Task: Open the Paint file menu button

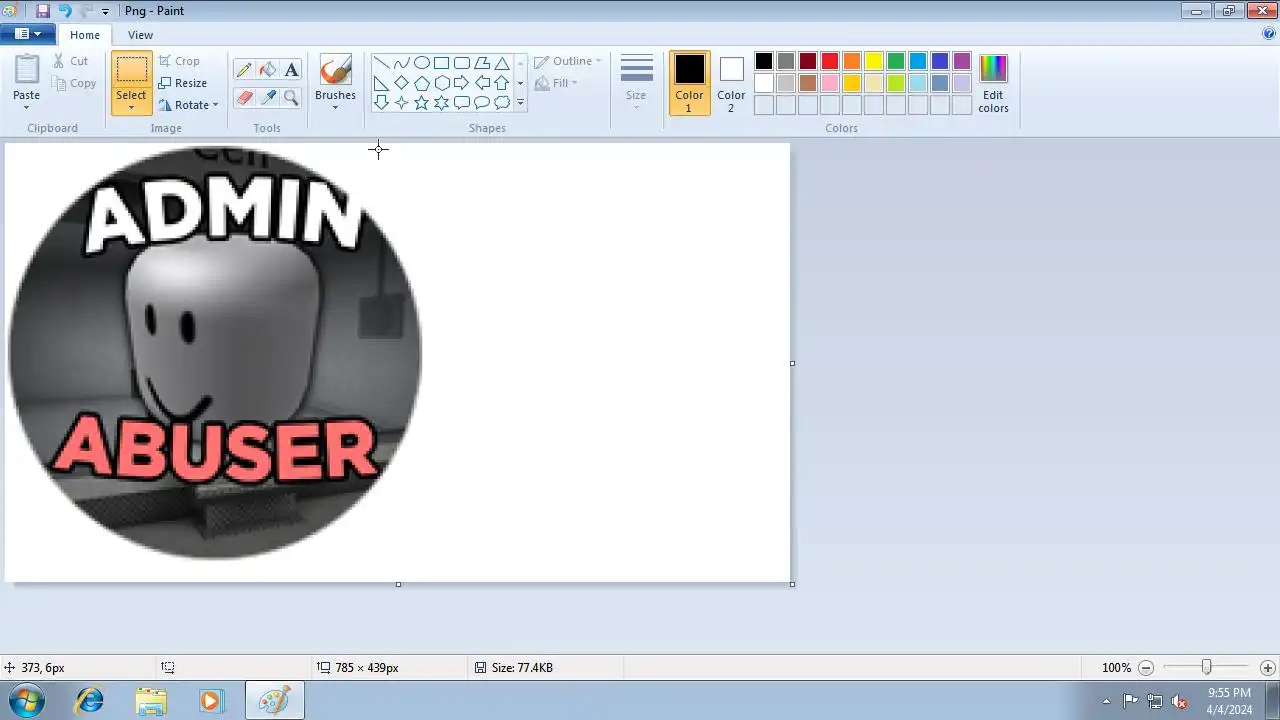Action: pyautogui.click(x=28, y=34)
